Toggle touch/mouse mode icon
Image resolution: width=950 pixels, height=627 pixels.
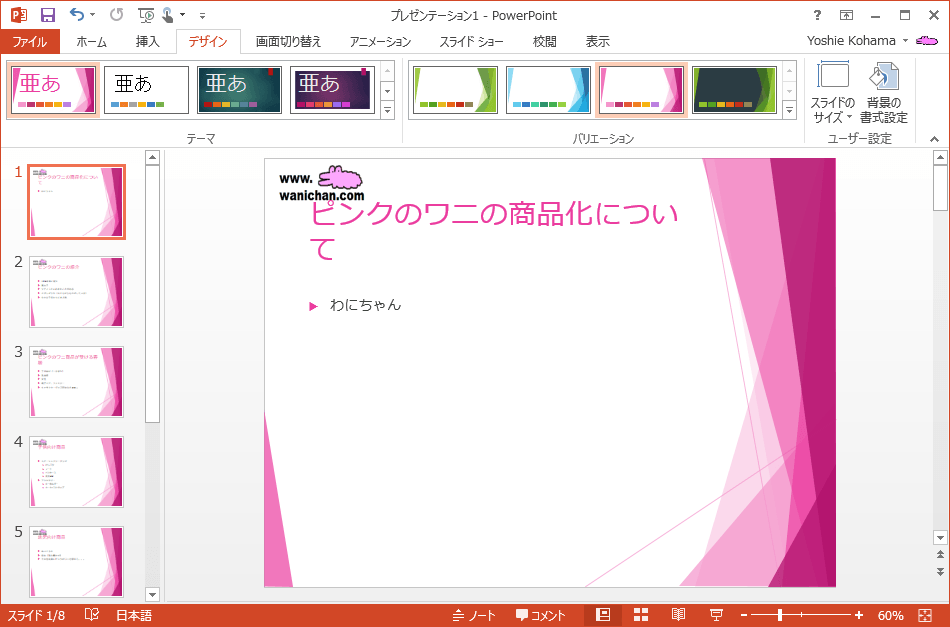168,15
